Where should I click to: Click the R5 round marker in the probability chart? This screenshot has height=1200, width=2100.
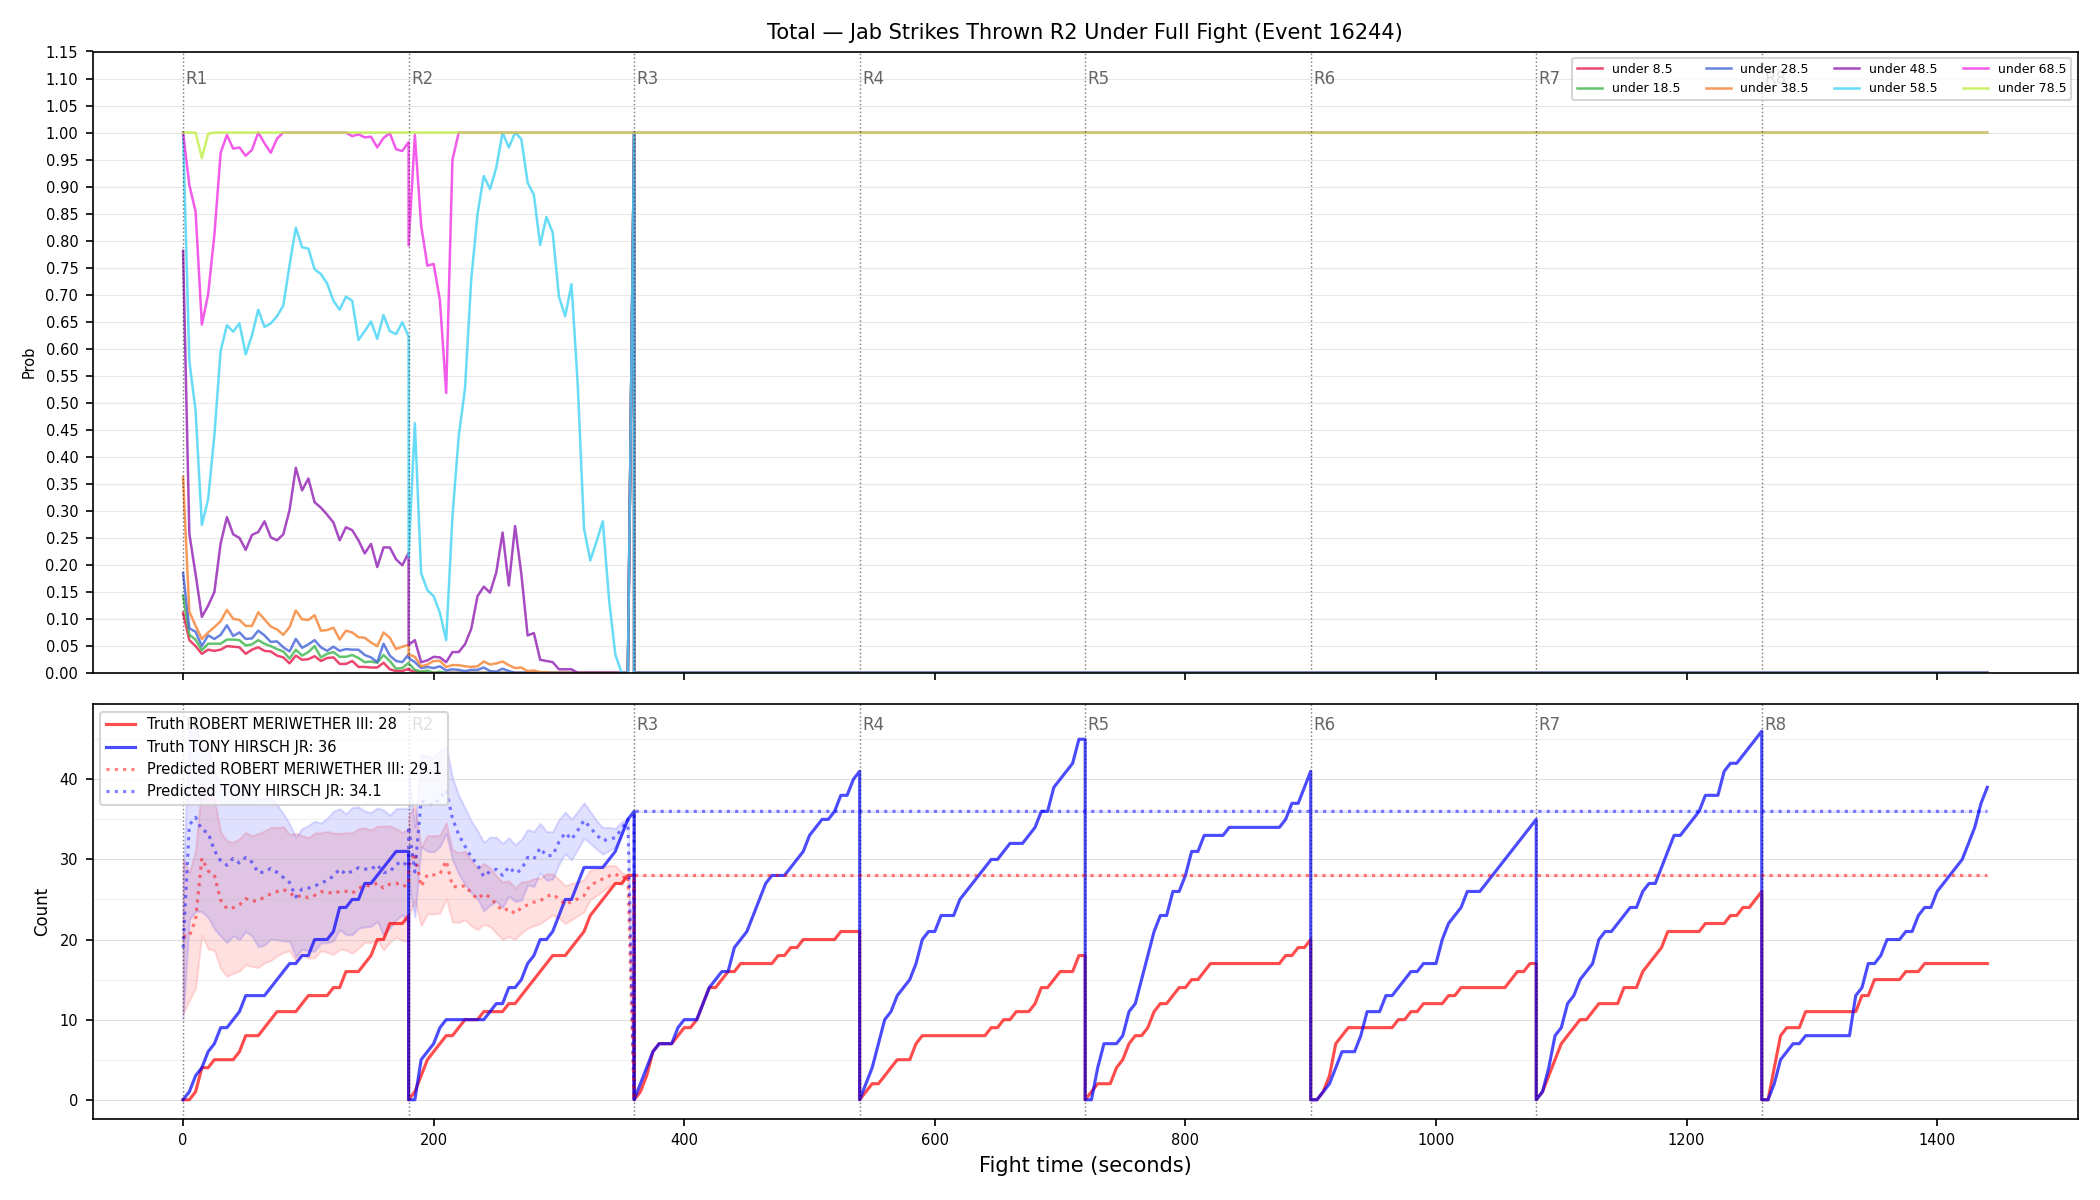1098,78
